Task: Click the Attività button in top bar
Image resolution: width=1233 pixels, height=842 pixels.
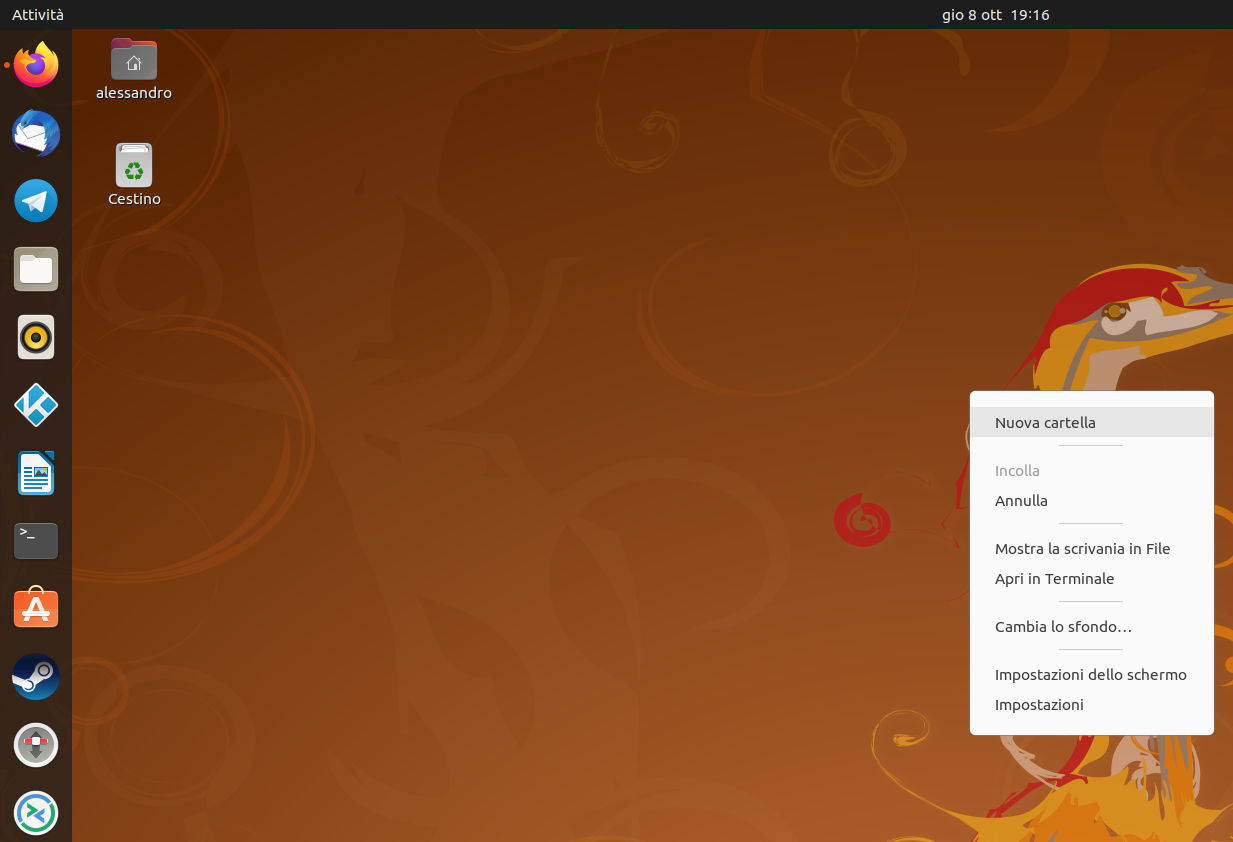Action: (38, 14)
